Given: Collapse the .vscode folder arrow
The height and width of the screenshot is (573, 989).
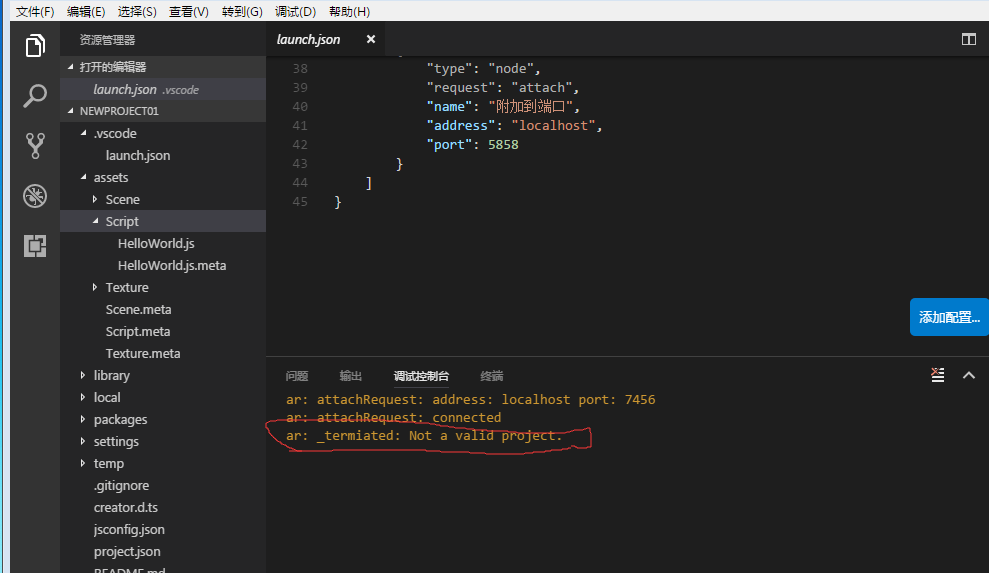Looking at the screenshot, I should pyautogui.click(x=83, y=133).
